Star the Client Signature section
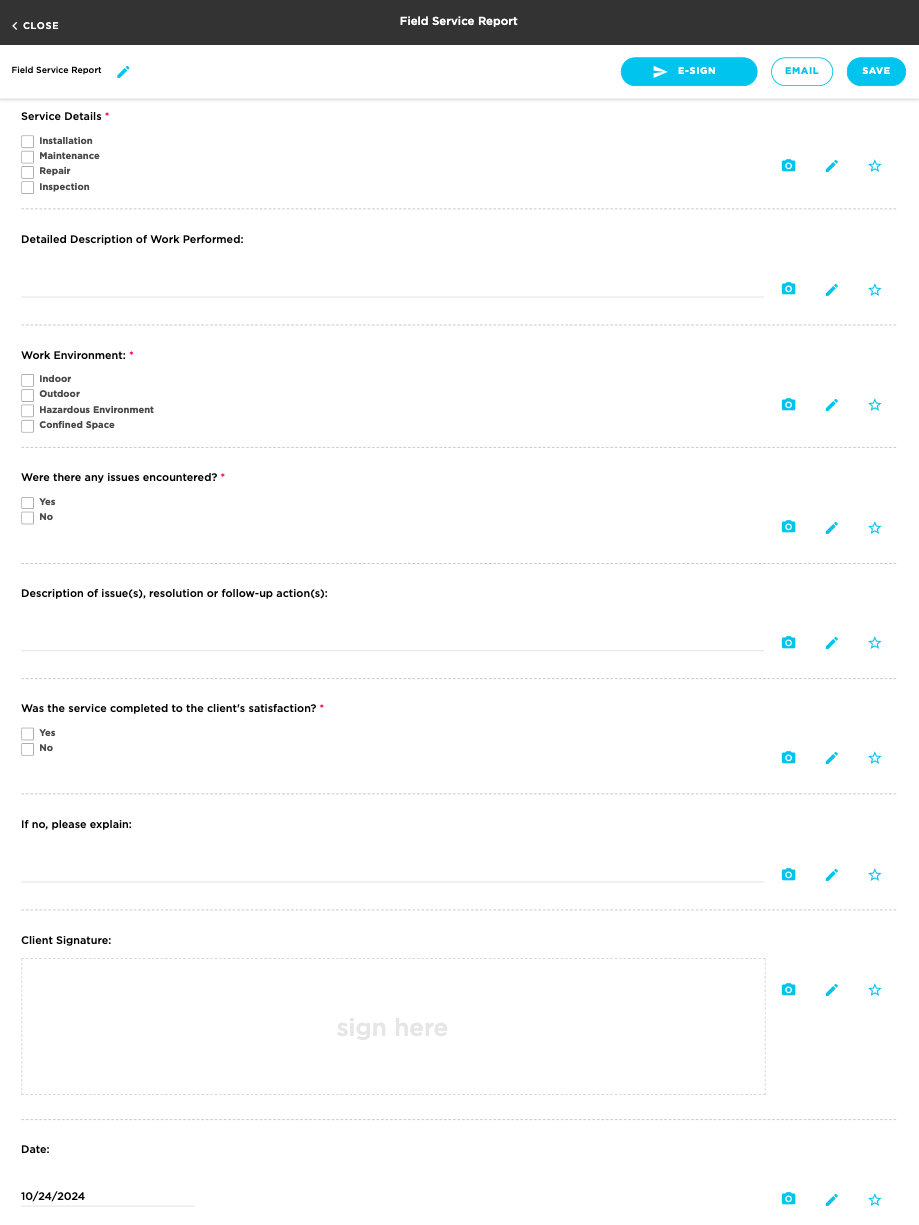The image size is (919, 1225). pyautogui.click(x=874, y=990)
